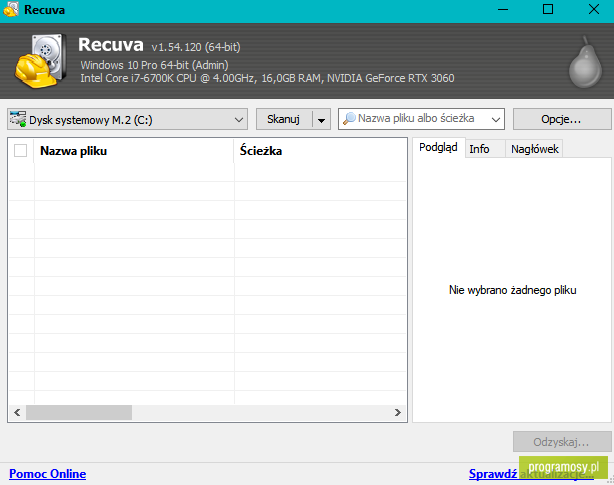Viewport: 614px width, 485px height.
Task: Click the Odzyskaj... recover button
Action: [x=562, y=442]
